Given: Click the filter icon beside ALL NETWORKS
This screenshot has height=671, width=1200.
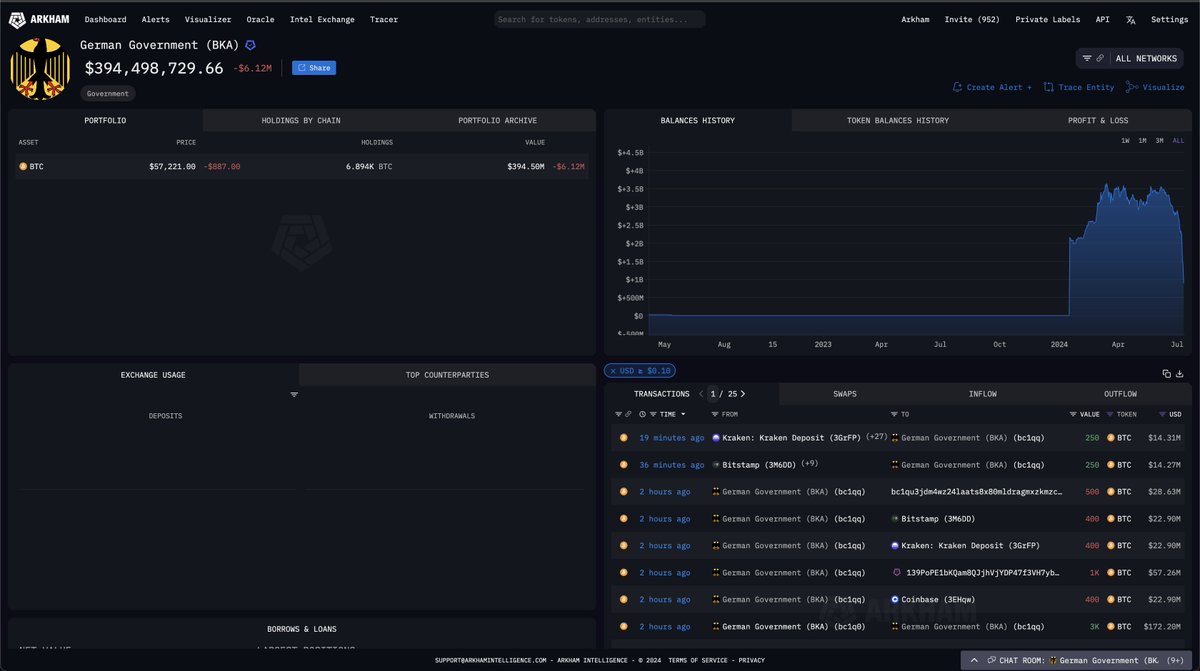Looking at the screenshot, I should coord(1089,58).
